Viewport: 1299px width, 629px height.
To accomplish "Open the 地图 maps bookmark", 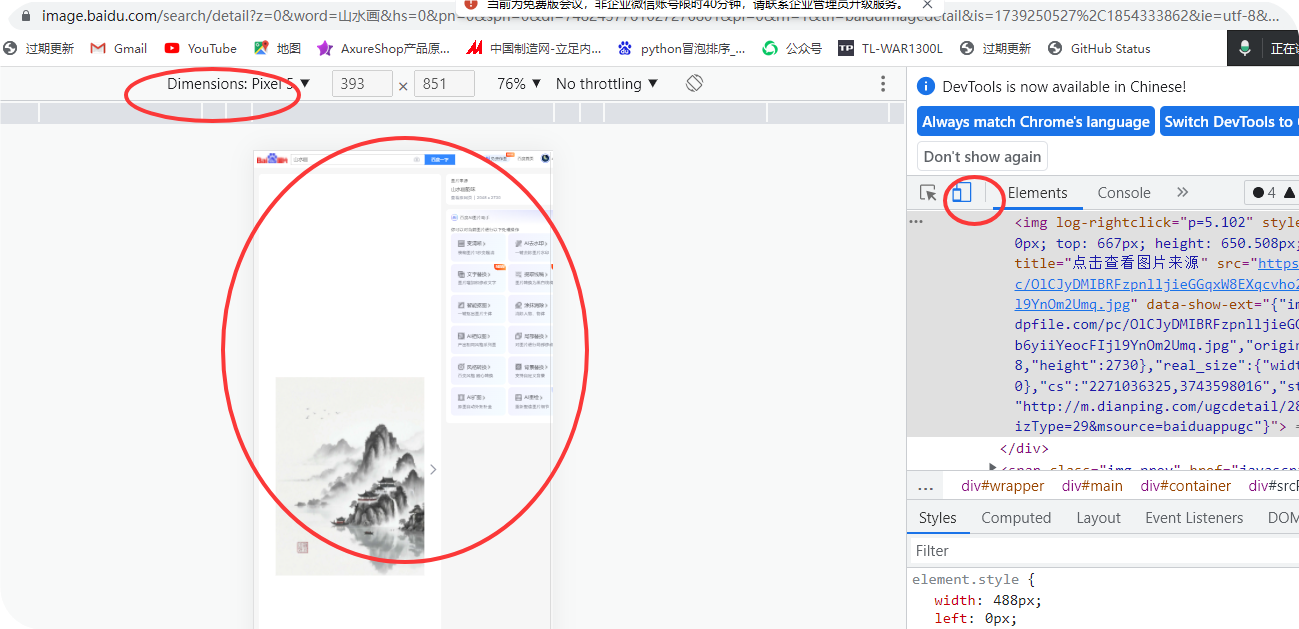I will point(277,48).
